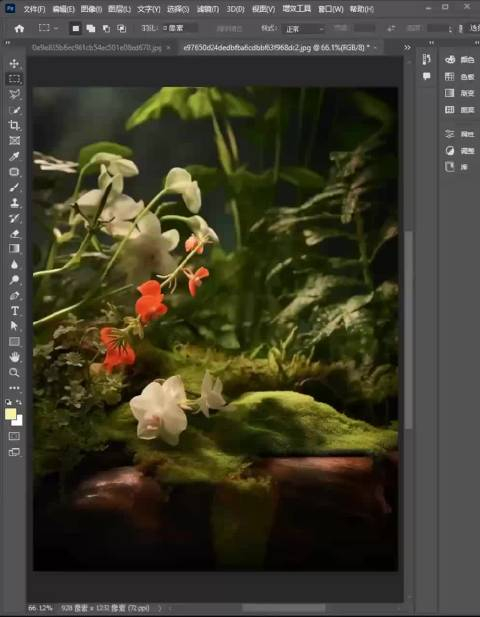Open the foreground color swatch

click(11, 414)
